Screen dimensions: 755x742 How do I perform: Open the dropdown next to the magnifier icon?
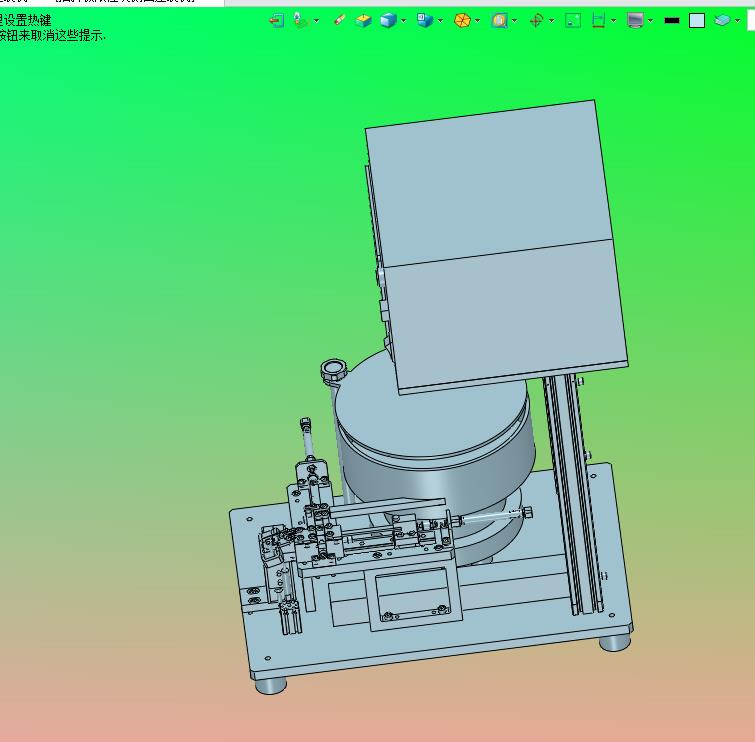tap(515, 21)
